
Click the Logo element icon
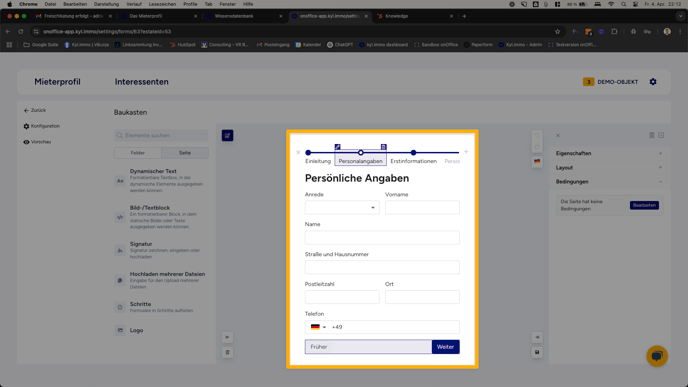(120, 330)
